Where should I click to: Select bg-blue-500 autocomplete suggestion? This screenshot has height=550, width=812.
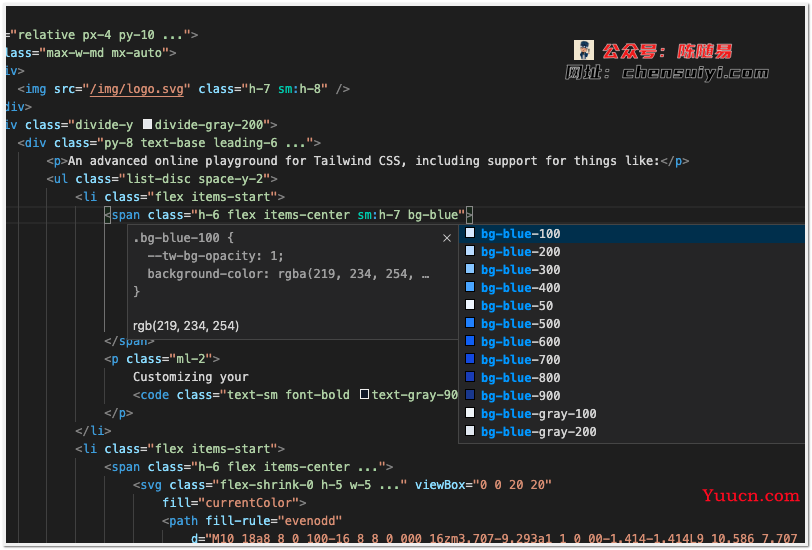[x=631, y=324]
